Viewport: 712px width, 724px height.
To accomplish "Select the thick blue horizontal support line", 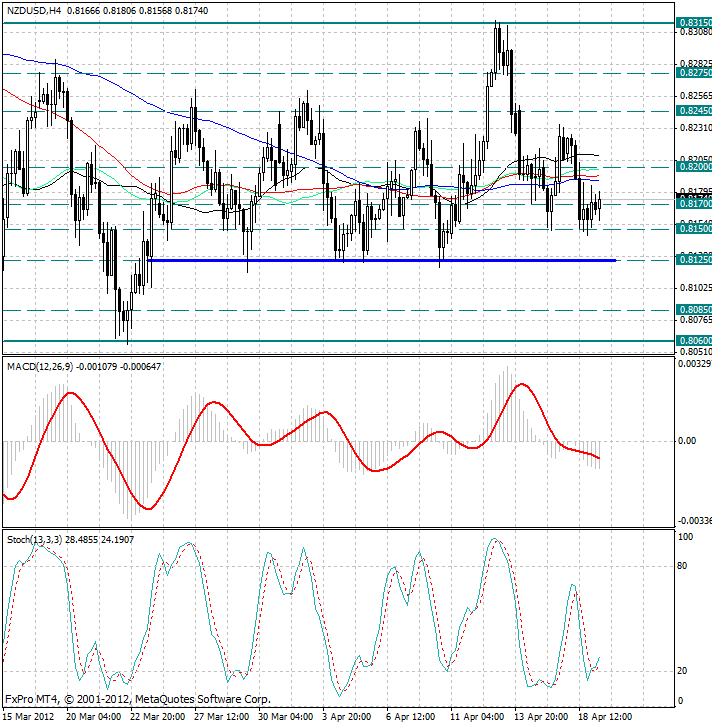I will tap(380, 260).
